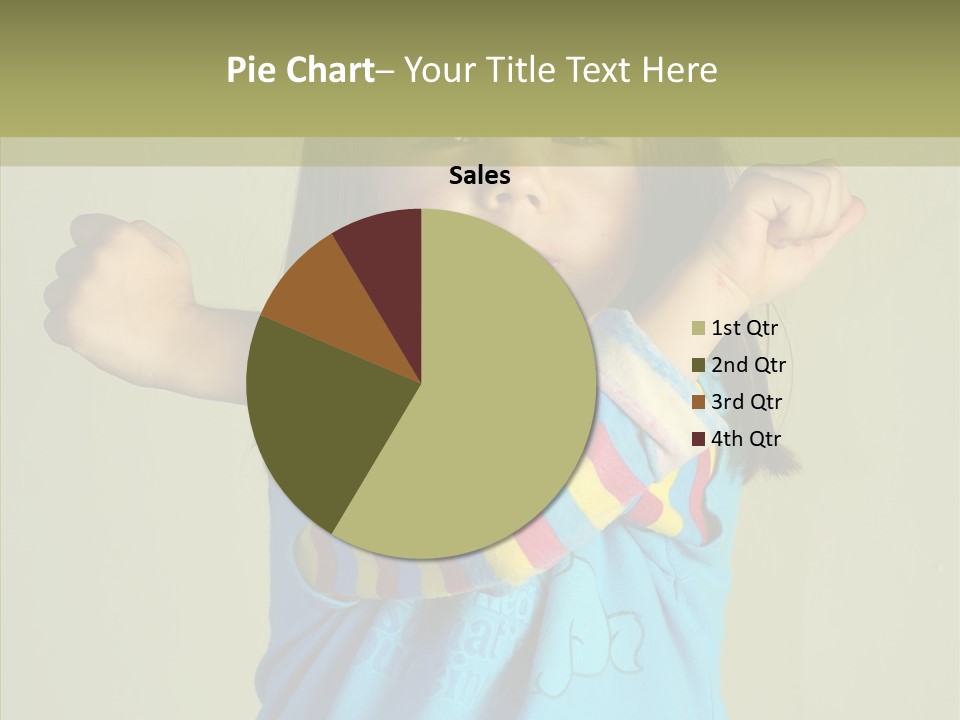Select the 4th Qtr legend label
The width and height of the screenshot is (960, 720).
pyautogui.click(x=746, y=439)
